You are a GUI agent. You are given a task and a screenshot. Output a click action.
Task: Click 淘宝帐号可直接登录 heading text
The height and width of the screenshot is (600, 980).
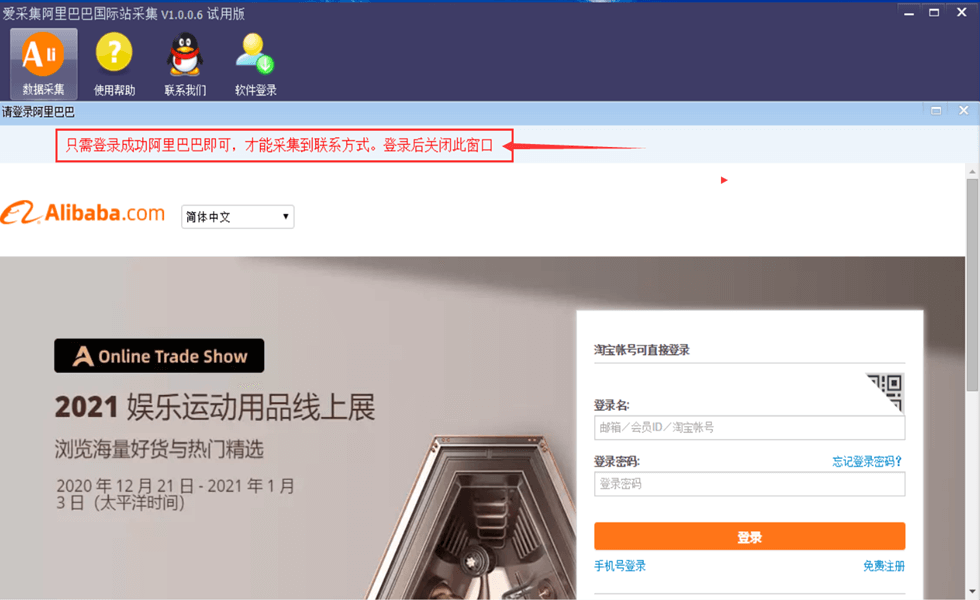point(641,350)
